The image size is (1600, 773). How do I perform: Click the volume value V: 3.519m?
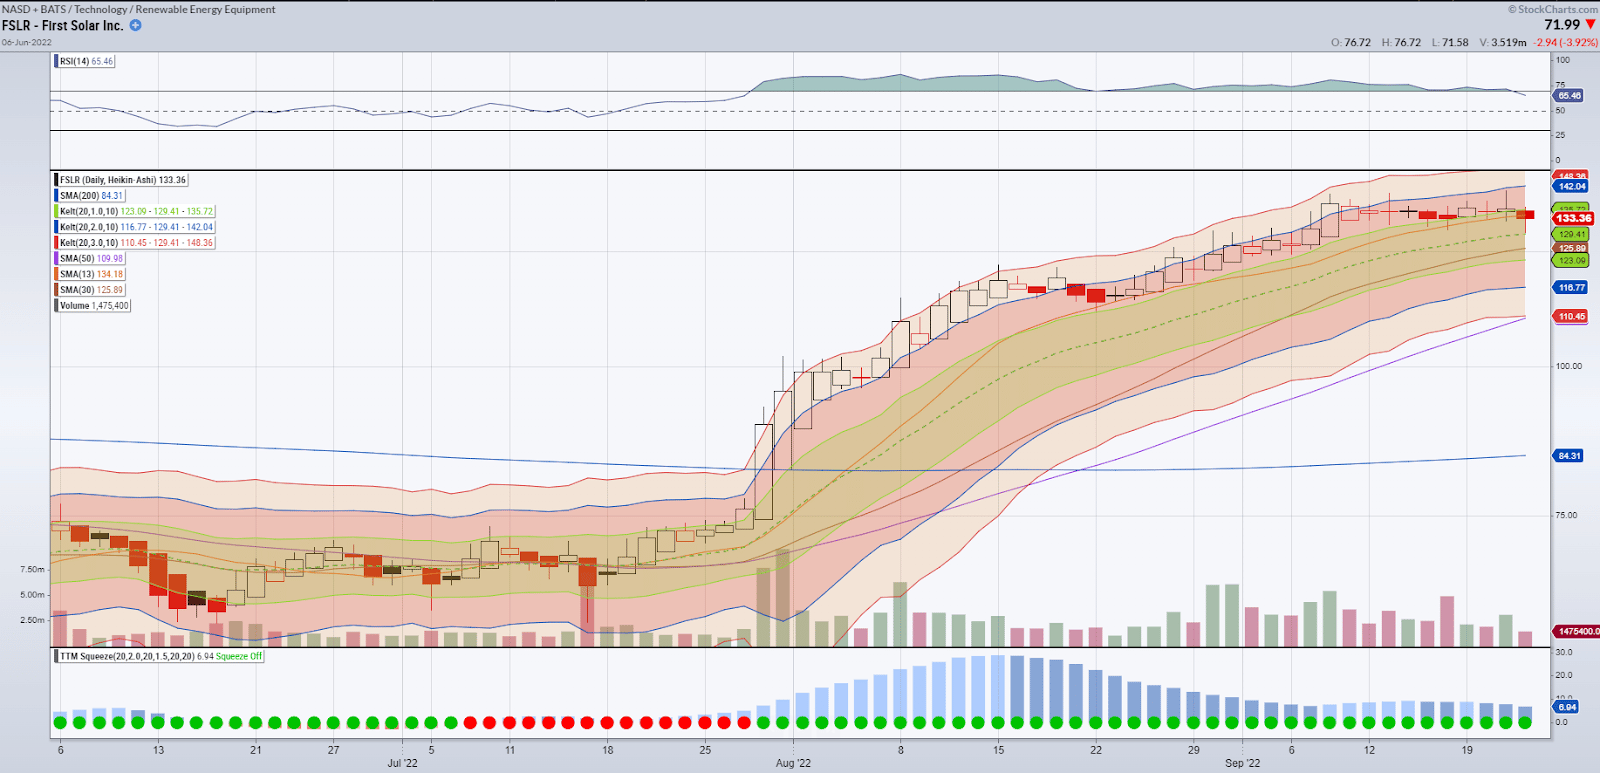1503,42
